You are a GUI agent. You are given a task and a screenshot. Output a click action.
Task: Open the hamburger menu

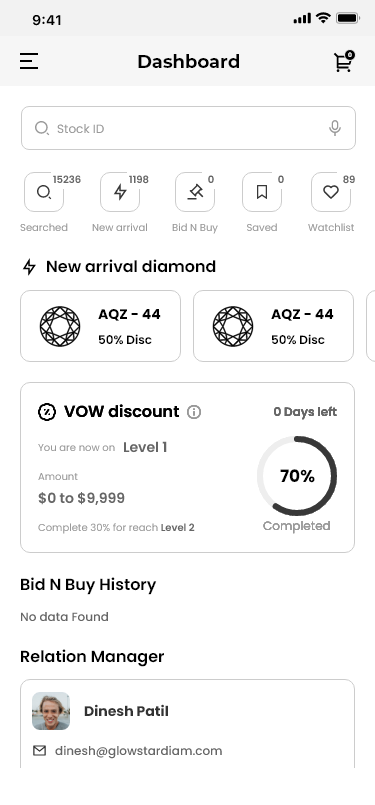(29, 61)
